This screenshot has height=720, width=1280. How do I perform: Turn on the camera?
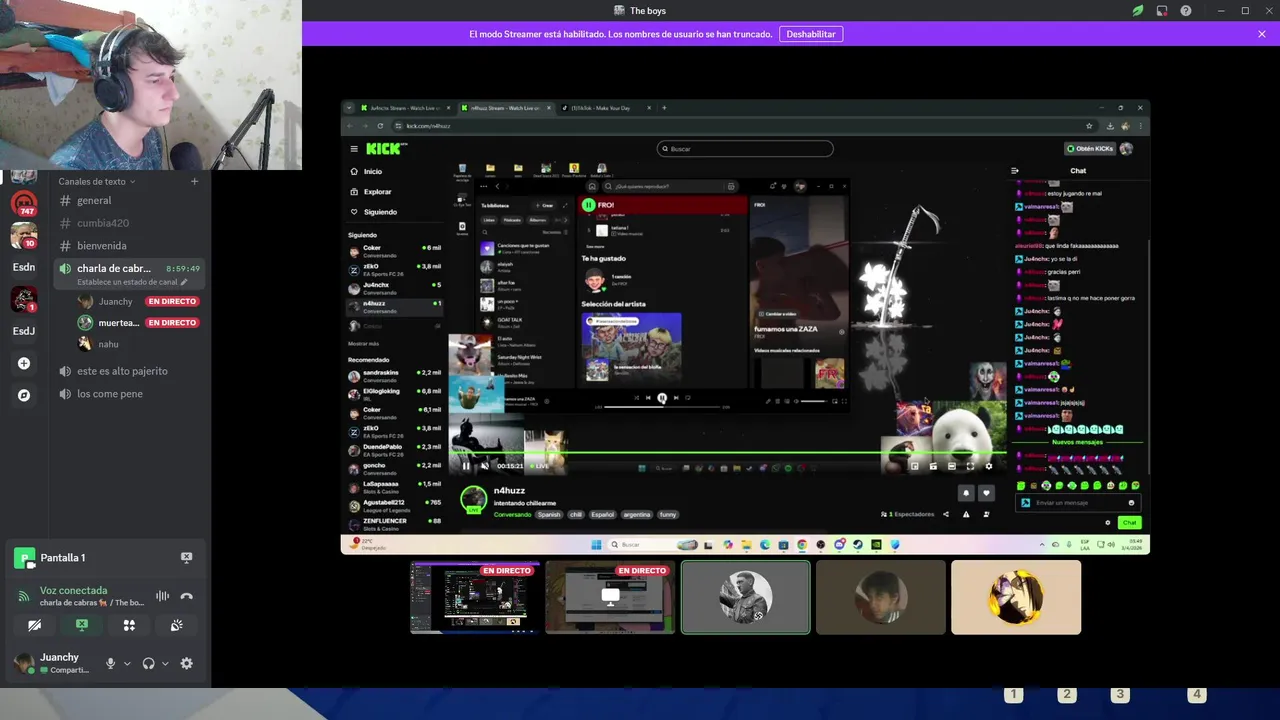click(35, 625)
